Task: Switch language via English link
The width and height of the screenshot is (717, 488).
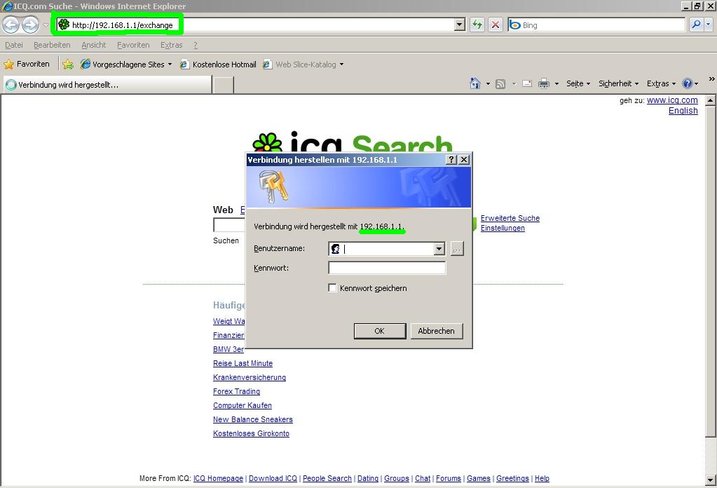Action: pyautogui.click(x=683, y=111)
